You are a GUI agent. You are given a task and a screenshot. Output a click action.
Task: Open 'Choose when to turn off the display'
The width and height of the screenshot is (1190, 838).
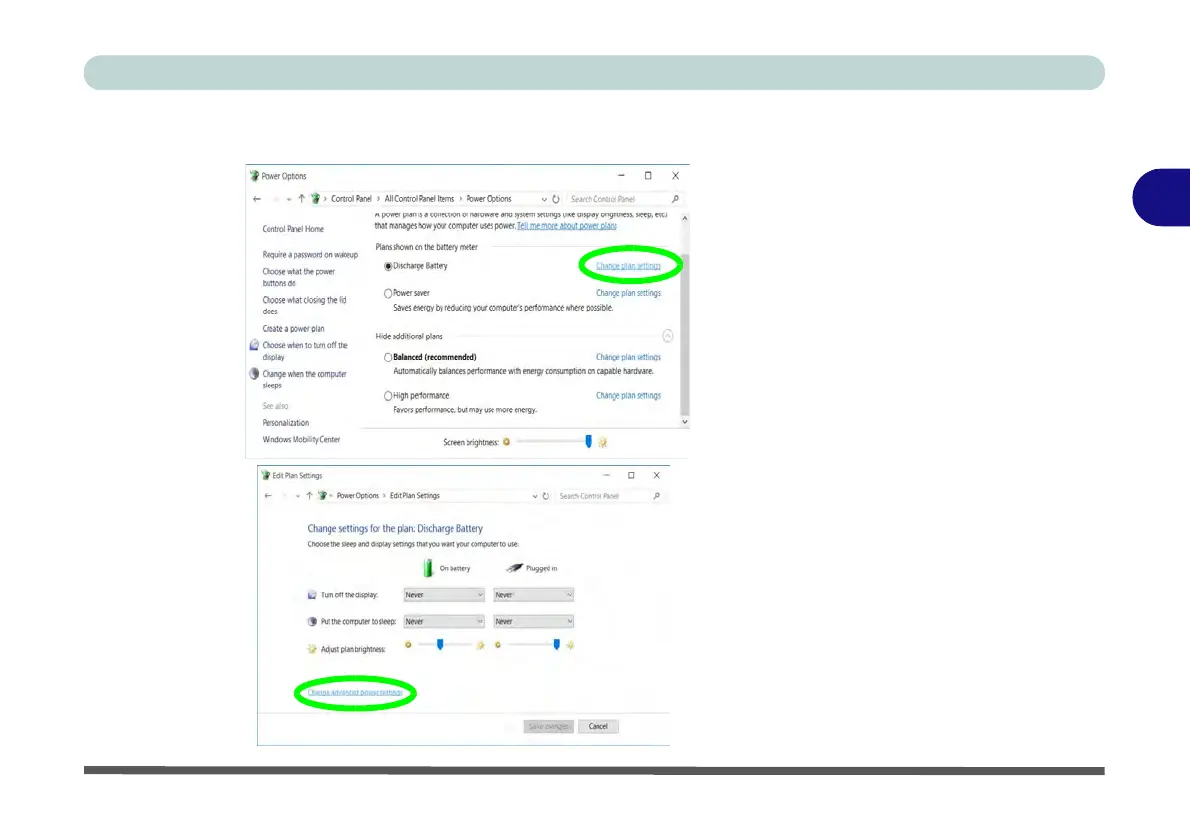coord(305,351)
